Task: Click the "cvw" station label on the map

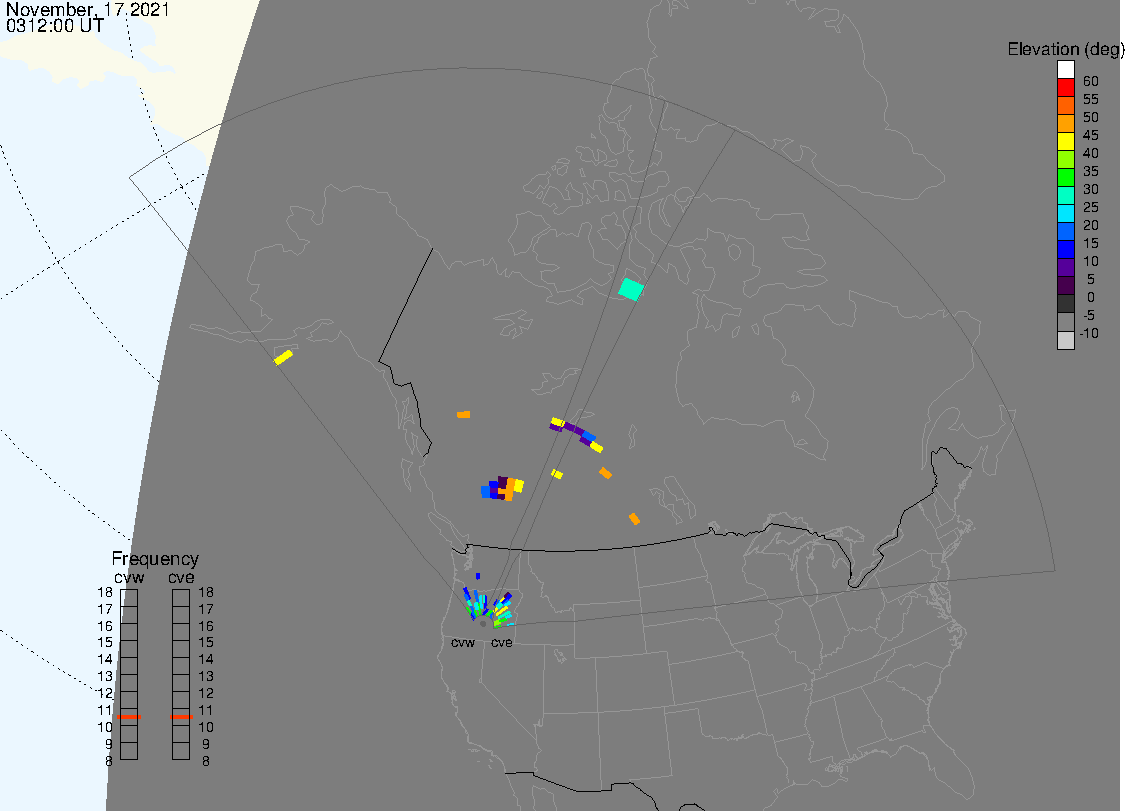Action: [x=463, y=642]
